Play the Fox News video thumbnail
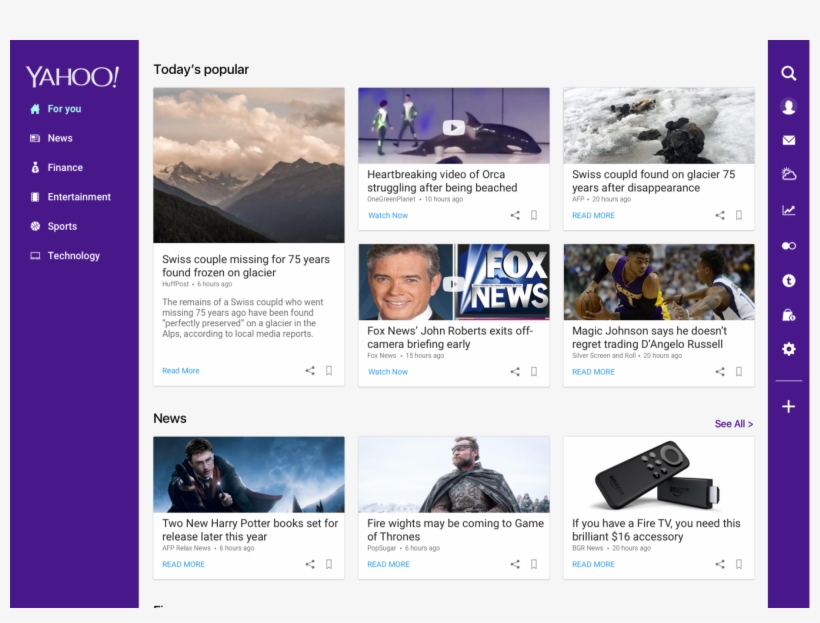 click(x=453, y=284)
